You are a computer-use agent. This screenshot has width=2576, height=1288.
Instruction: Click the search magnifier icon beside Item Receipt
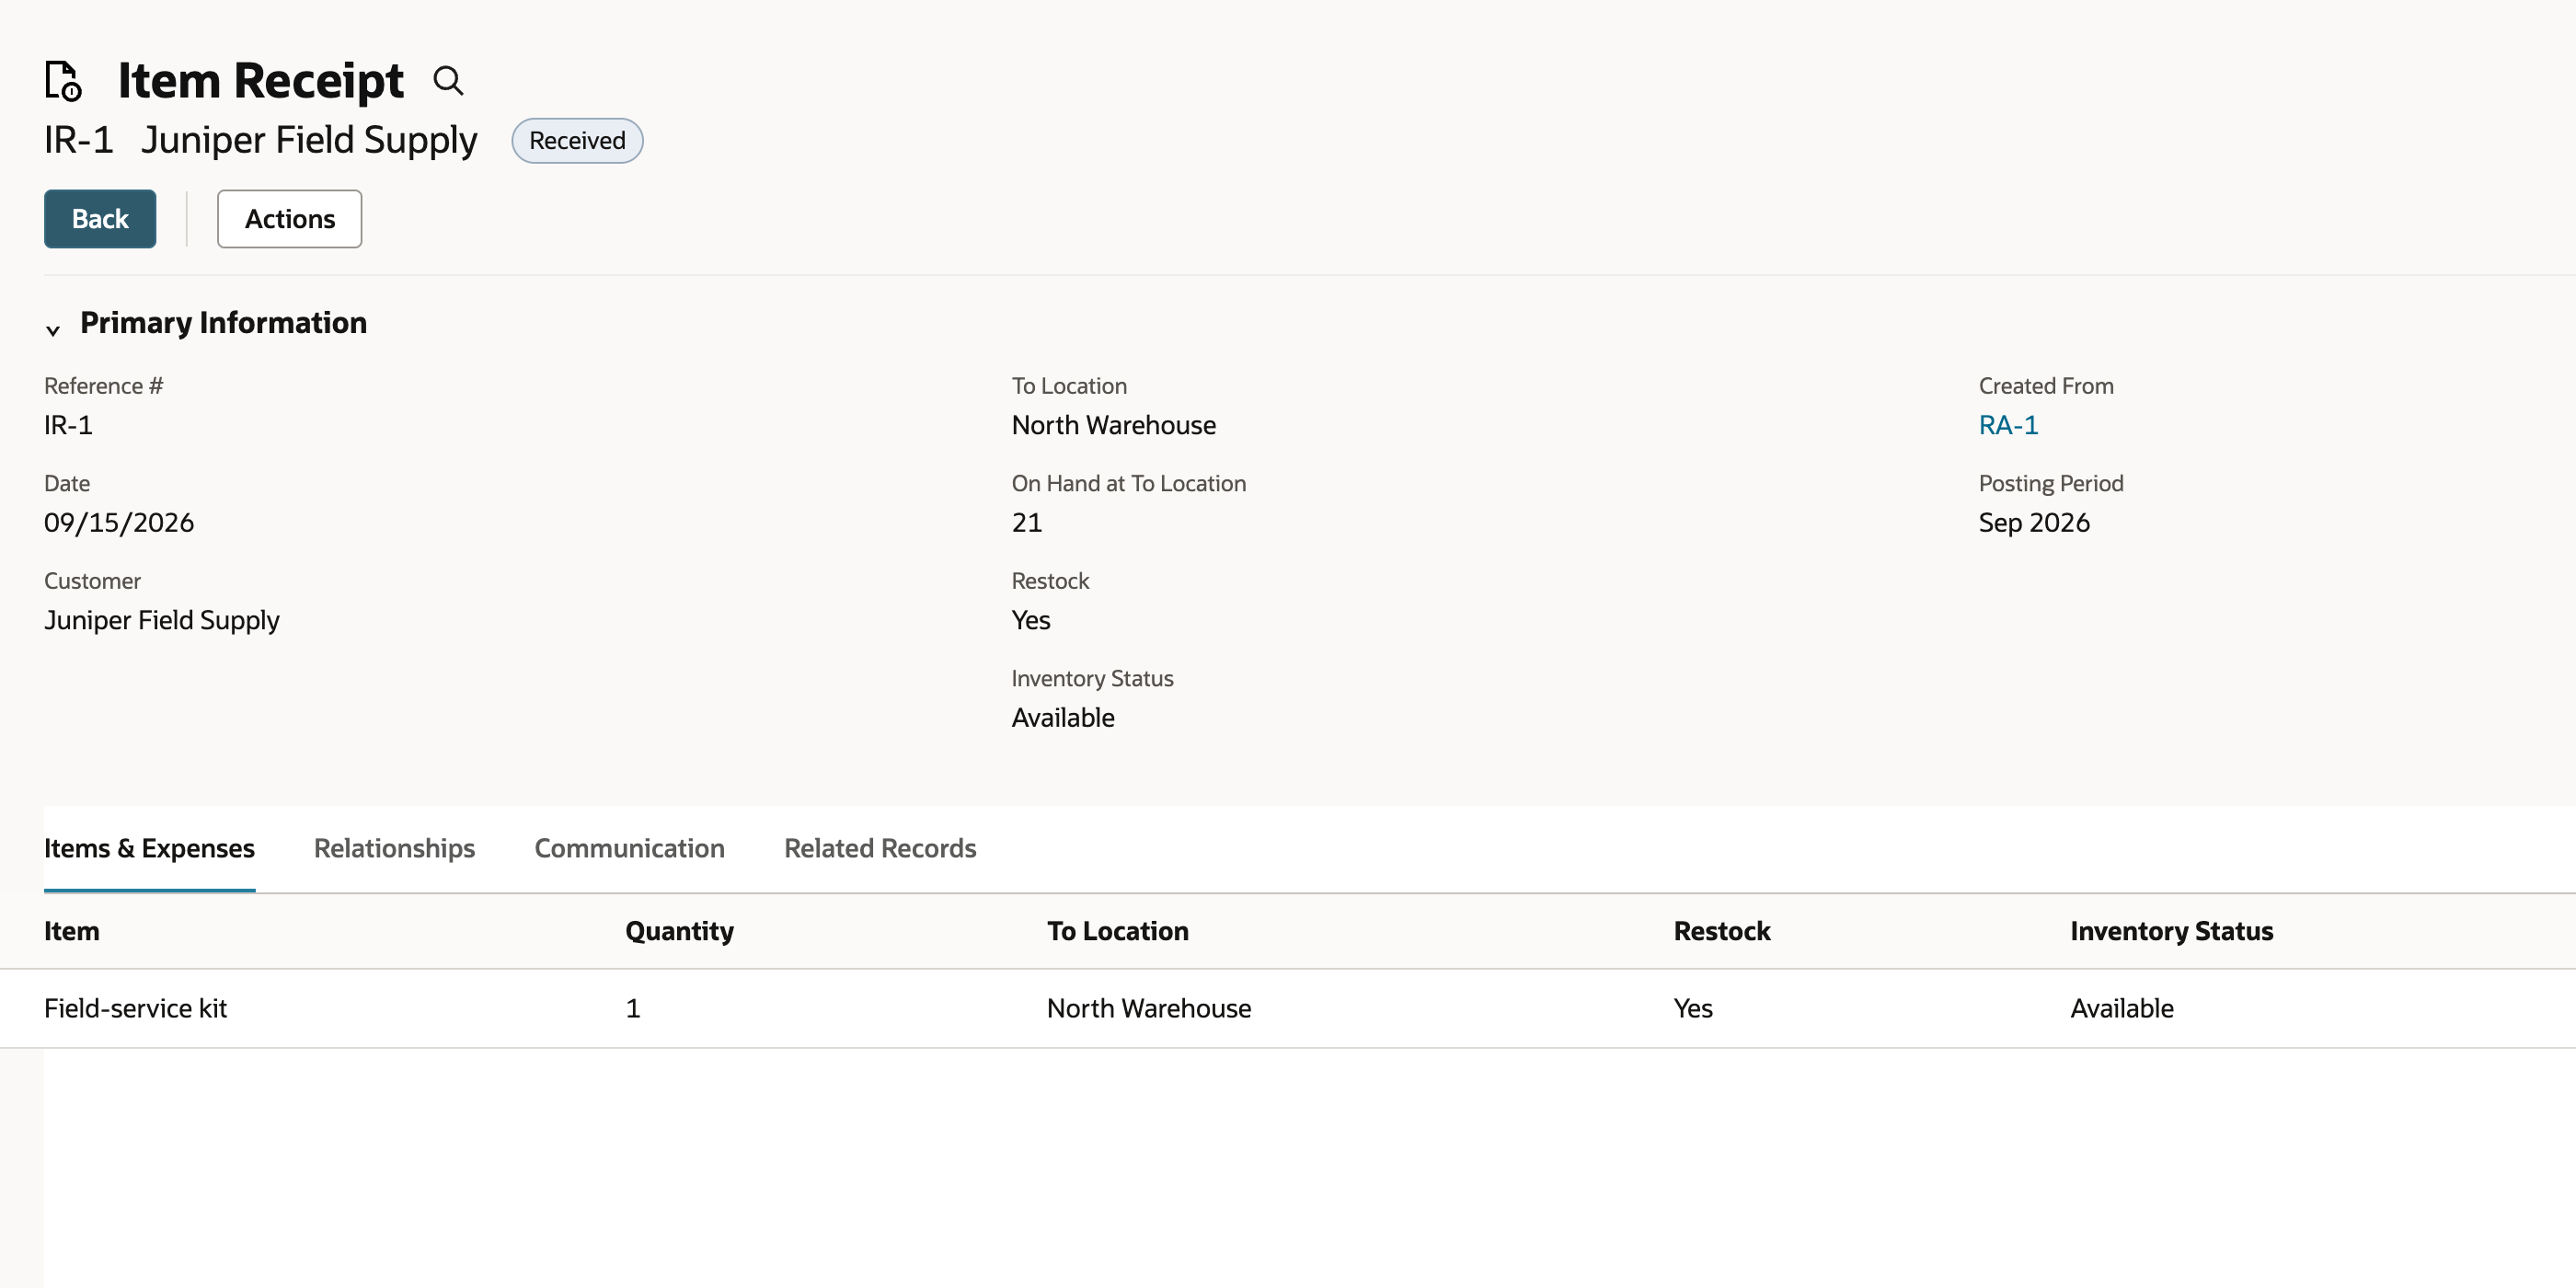[x=448, y=81]
